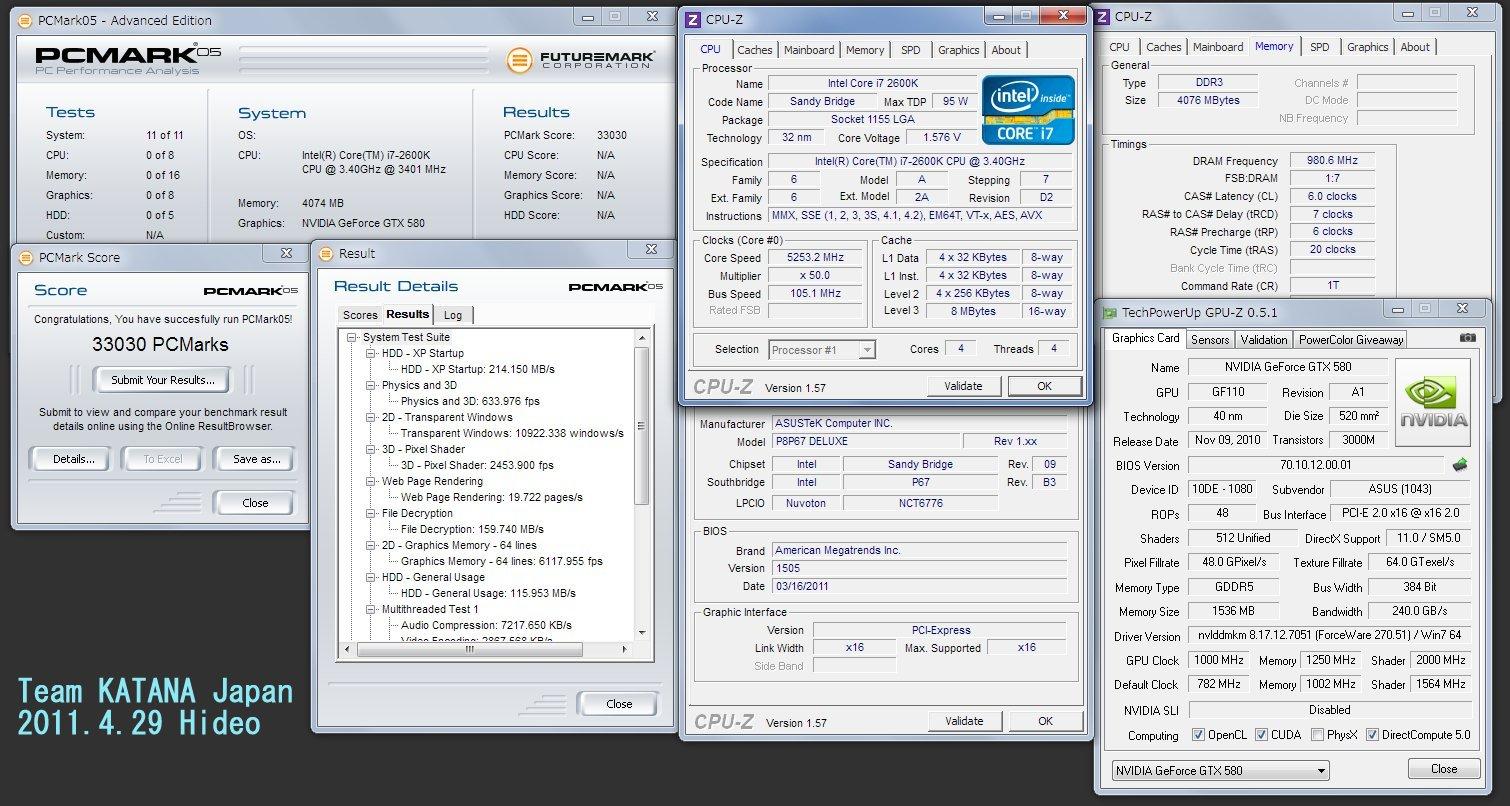Click the CAS# Latency 6.0 clocks value
Screen dimensions: 1510x806
pos(1332,196)
